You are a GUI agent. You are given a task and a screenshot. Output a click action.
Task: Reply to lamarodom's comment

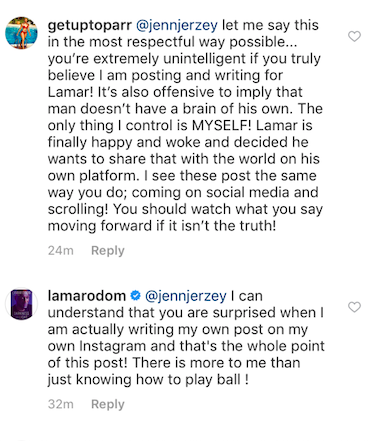point(108,404)
